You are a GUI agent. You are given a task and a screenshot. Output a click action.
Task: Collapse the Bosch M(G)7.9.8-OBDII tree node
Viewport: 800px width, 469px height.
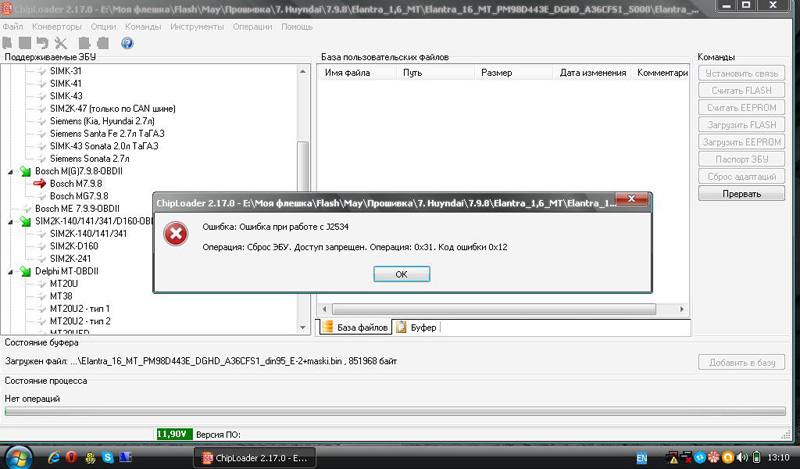tap(10, 171)
